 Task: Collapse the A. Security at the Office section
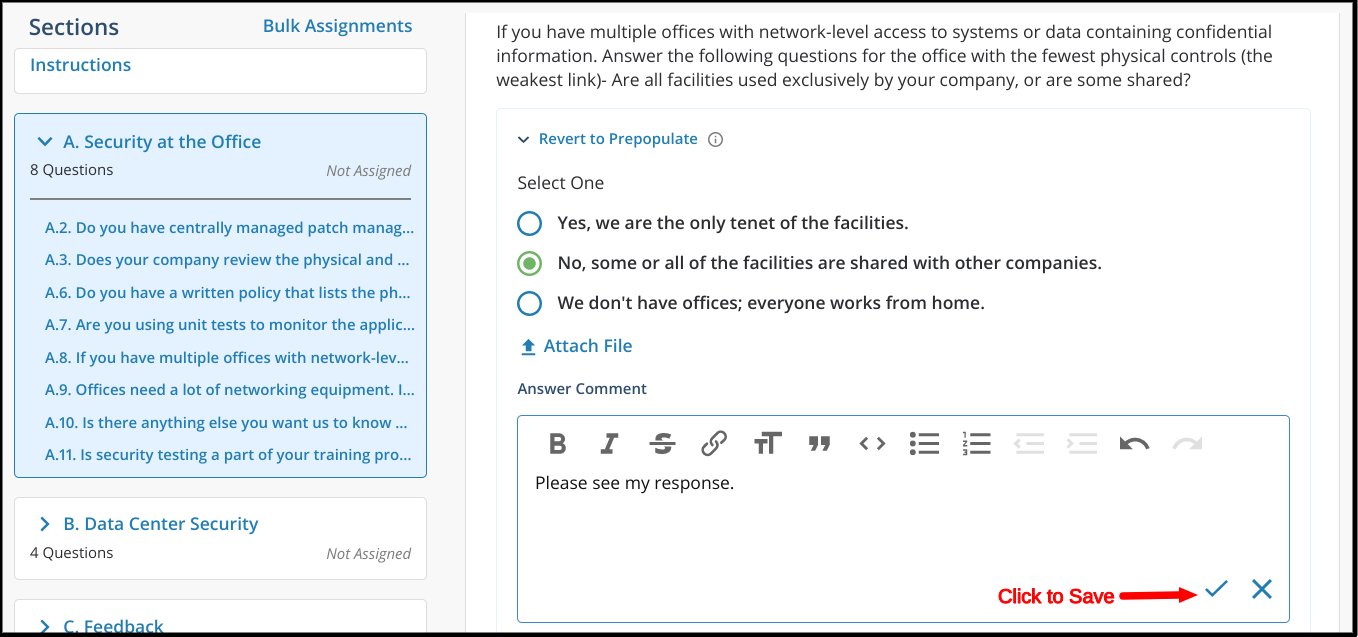point(44,142)
